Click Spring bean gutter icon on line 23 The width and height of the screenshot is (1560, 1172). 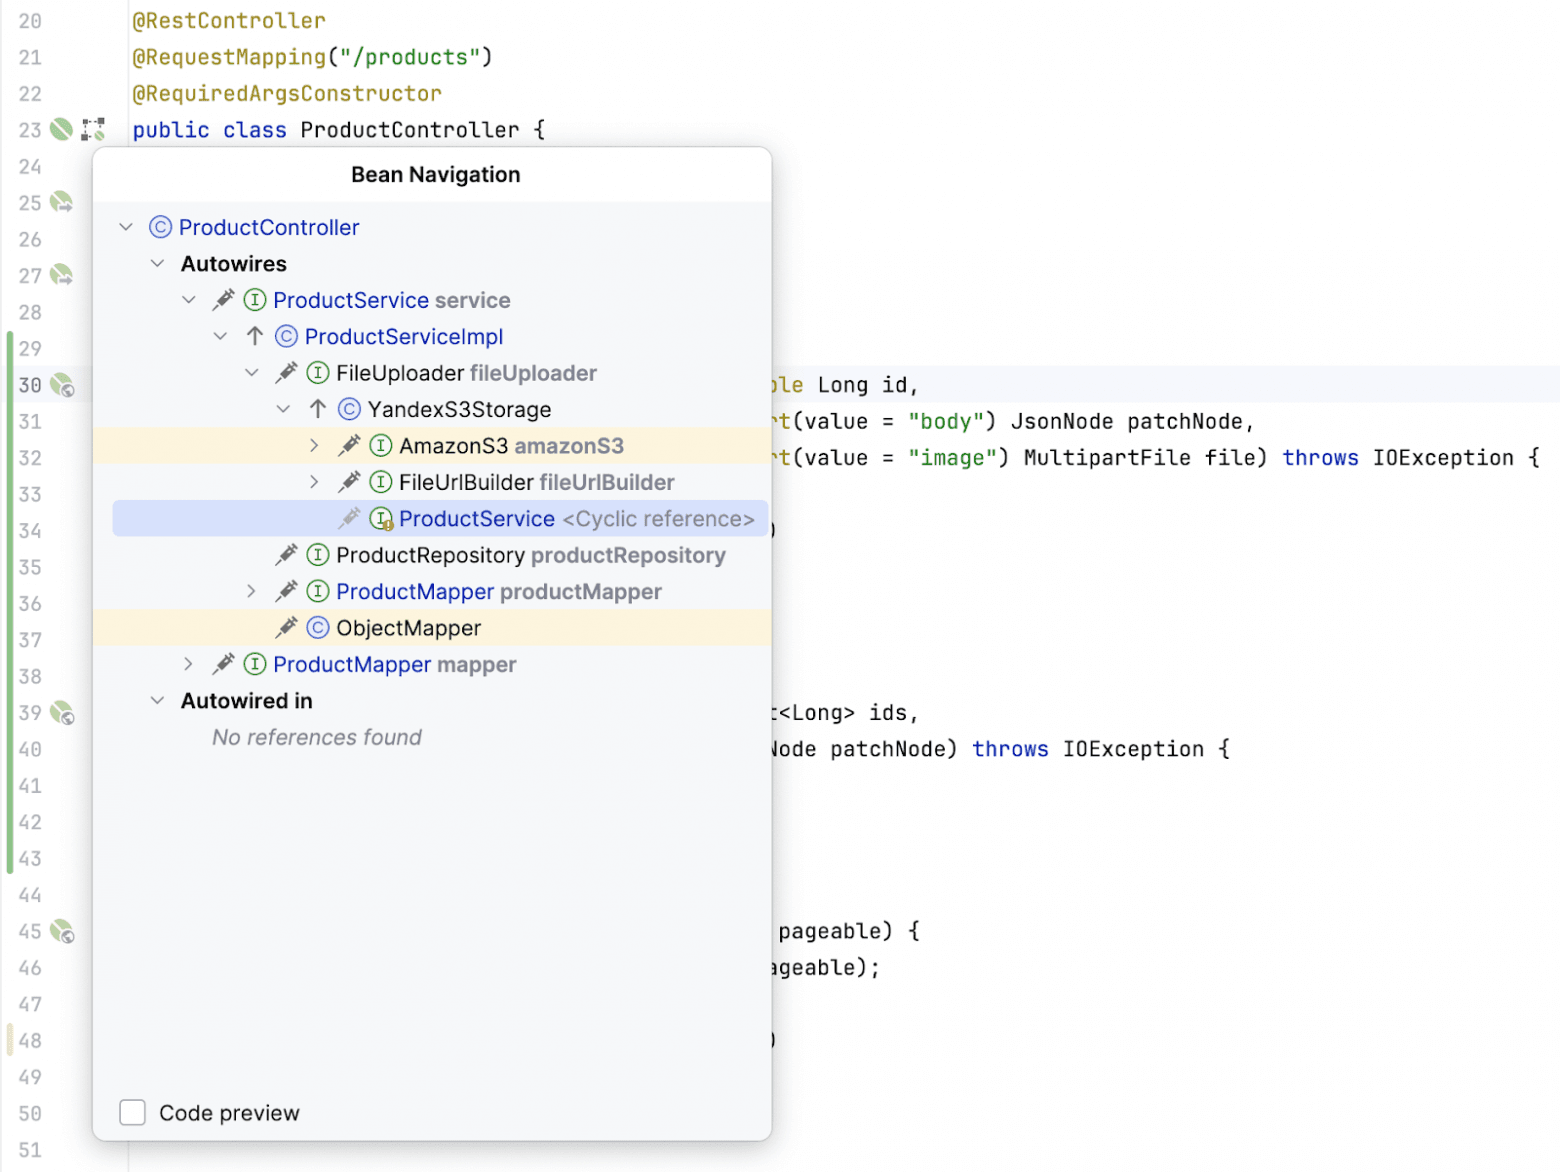(62, 129)
